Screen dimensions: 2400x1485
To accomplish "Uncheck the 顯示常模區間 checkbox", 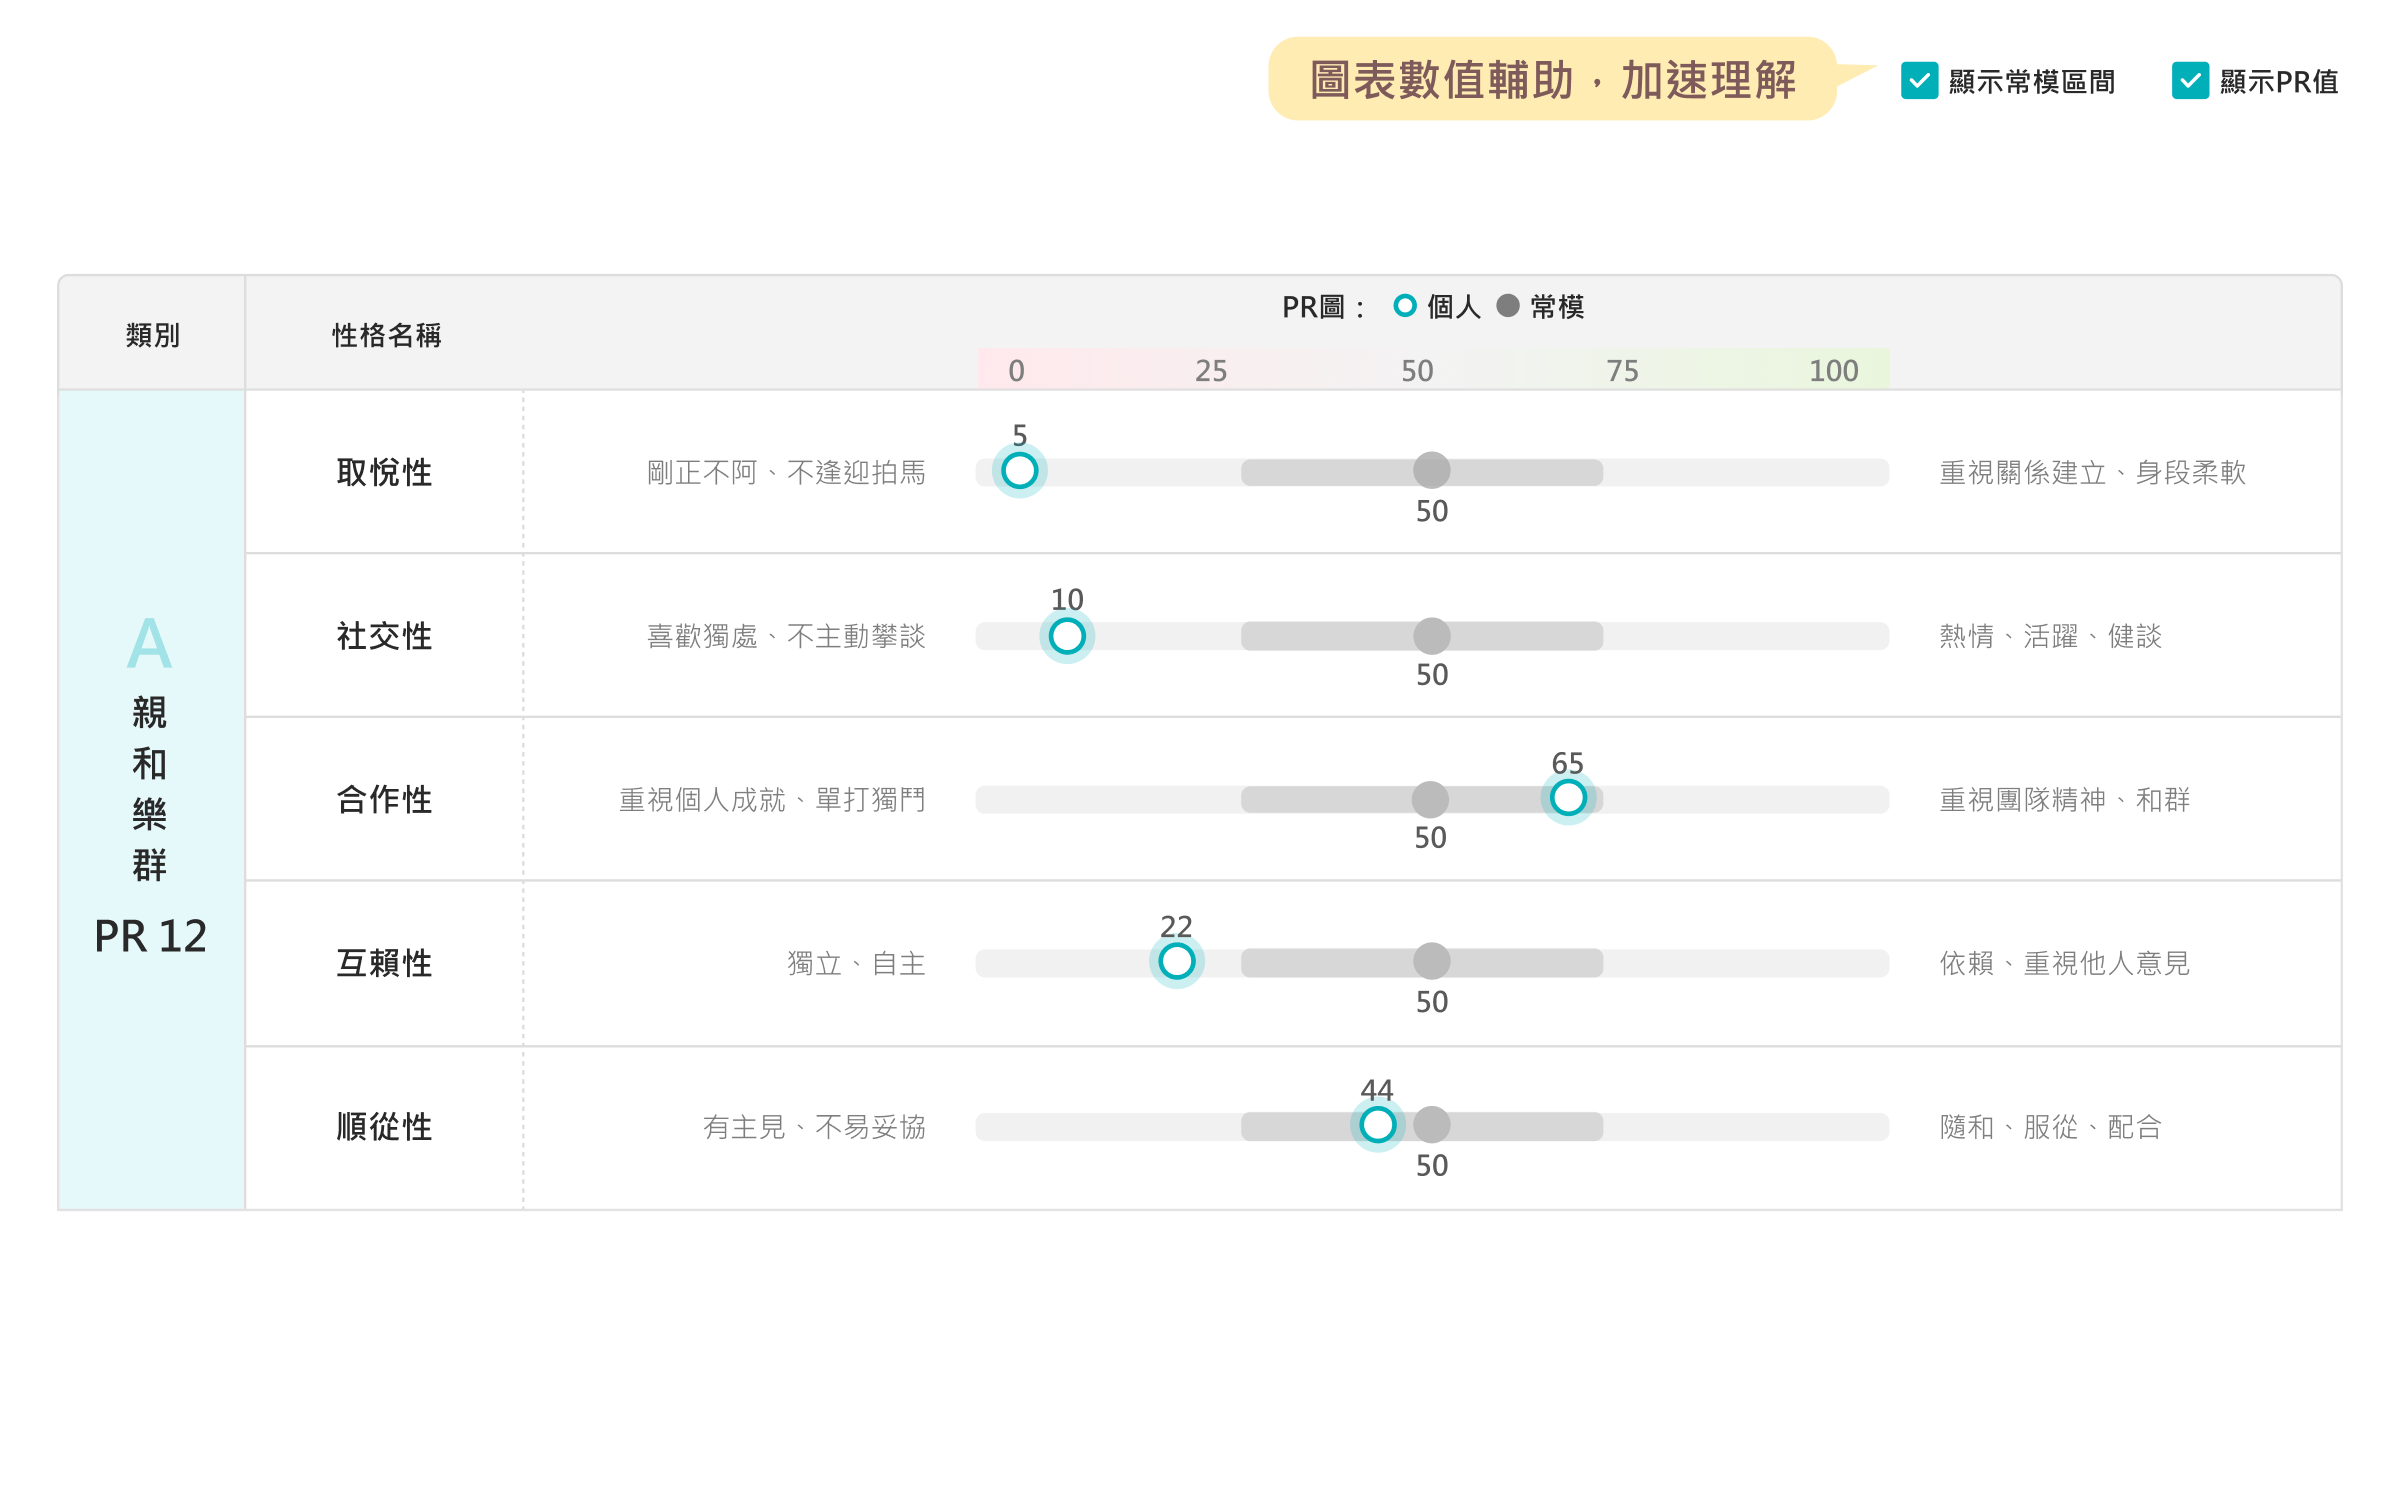I will click(x=1919, y=81).
